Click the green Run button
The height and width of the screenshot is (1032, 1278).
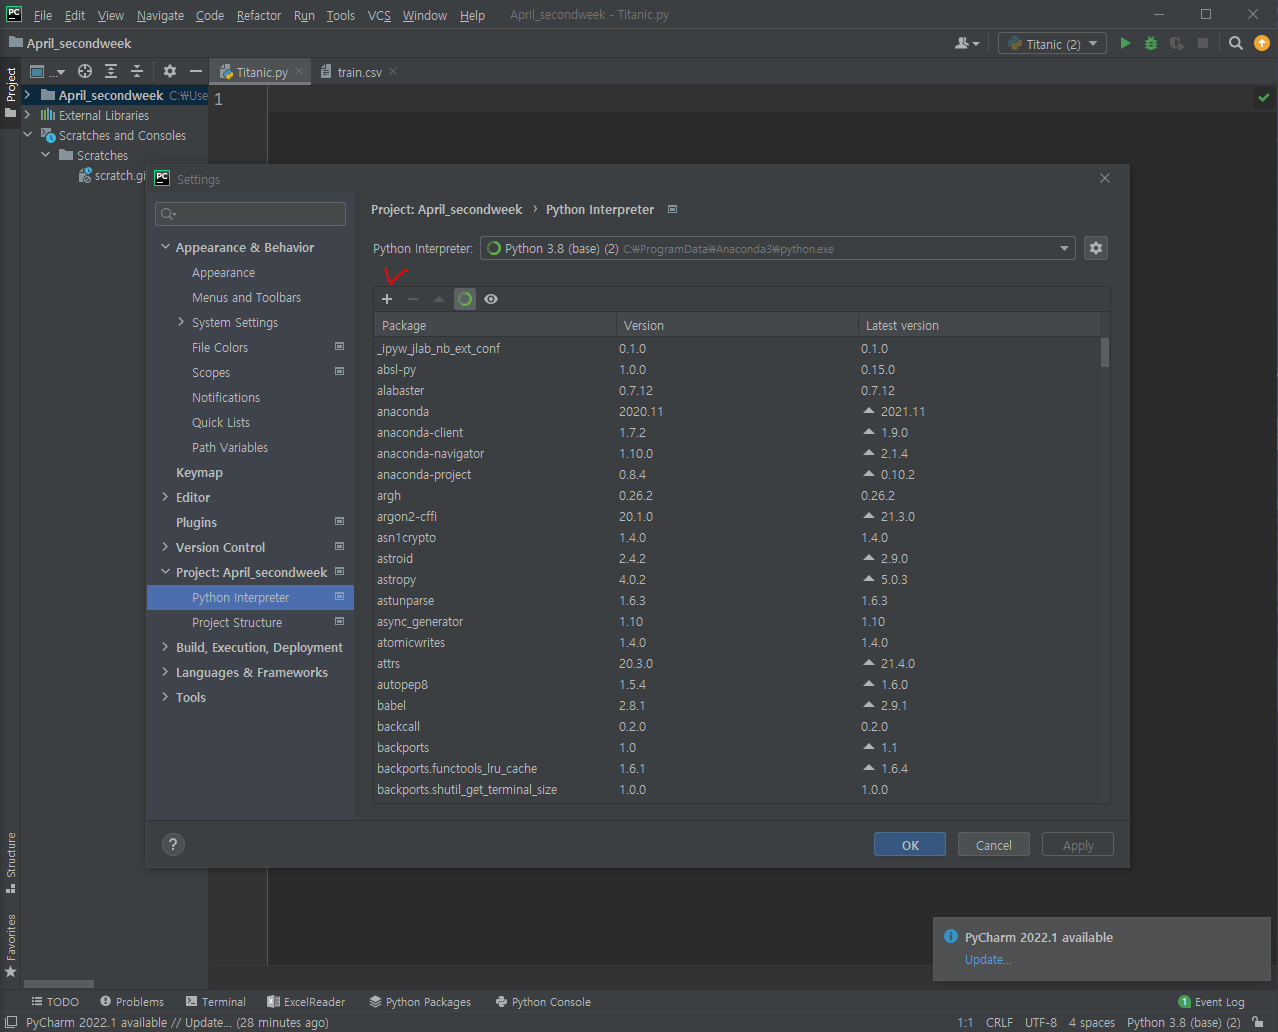[x=1125, y=44]
